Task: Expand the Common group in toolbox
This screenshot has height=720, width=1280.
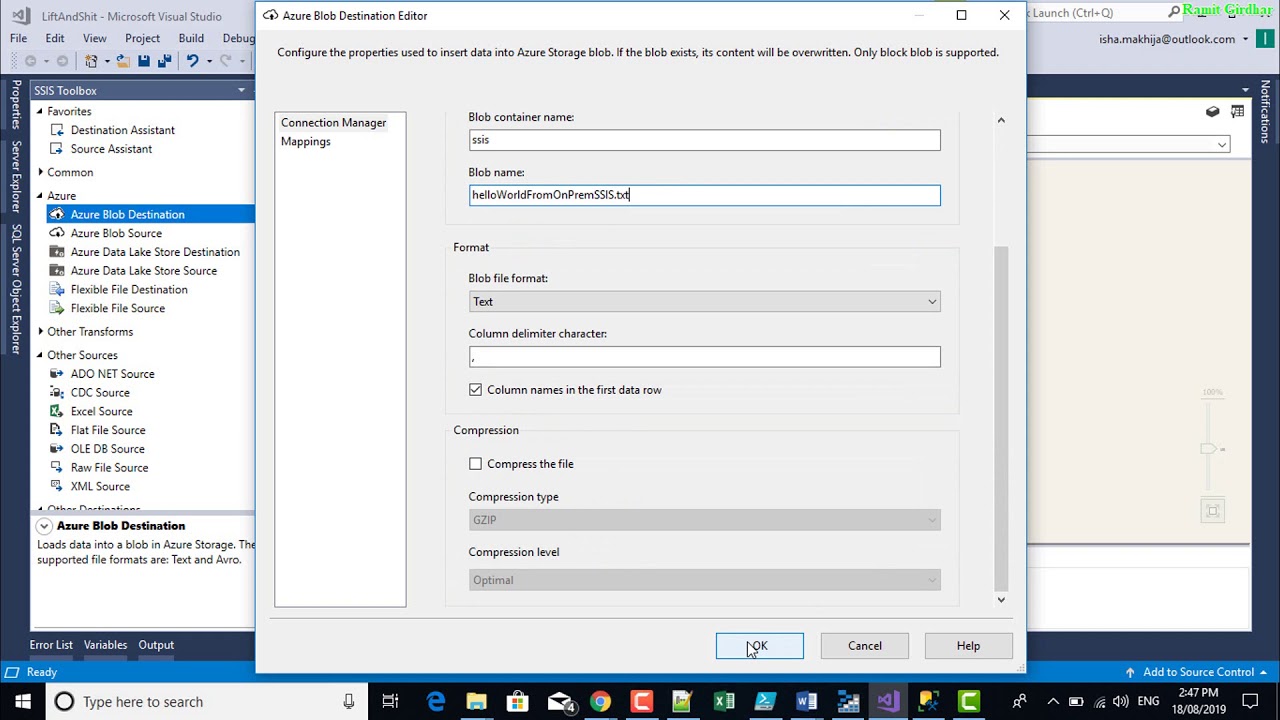Action: (40, 172)
